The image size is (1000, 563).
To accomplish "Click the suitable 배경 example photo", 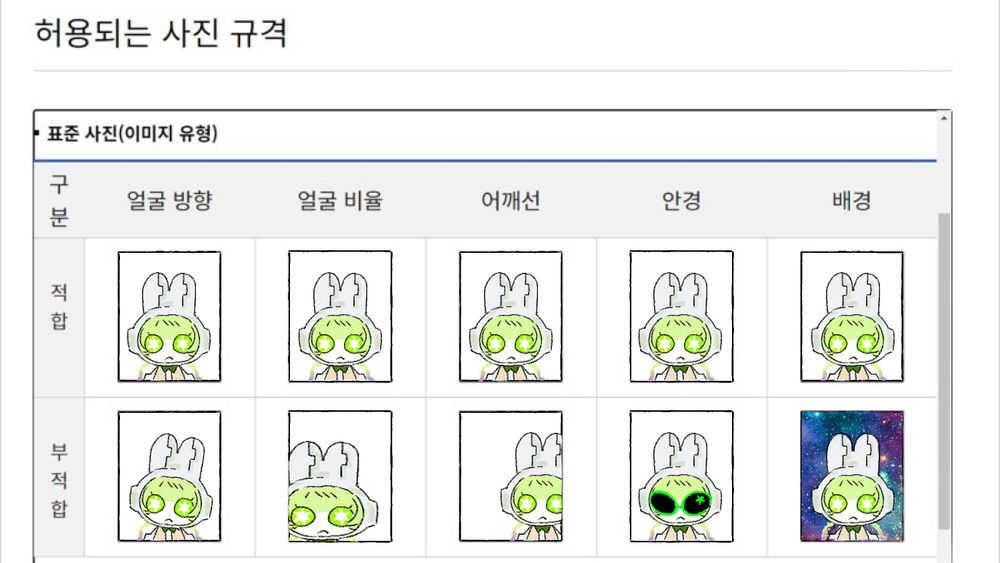I will [852, 316].
